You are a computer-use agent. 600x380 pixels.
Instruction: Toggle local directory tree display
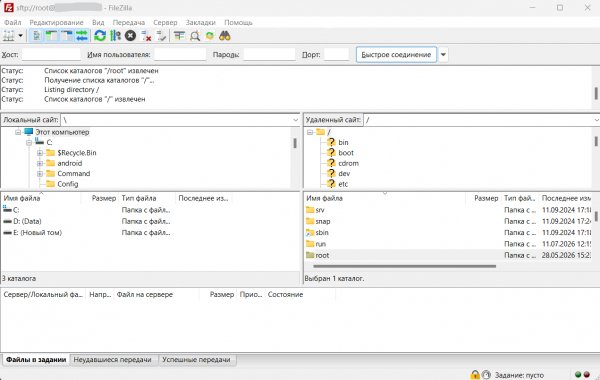[x=52, y=36]
